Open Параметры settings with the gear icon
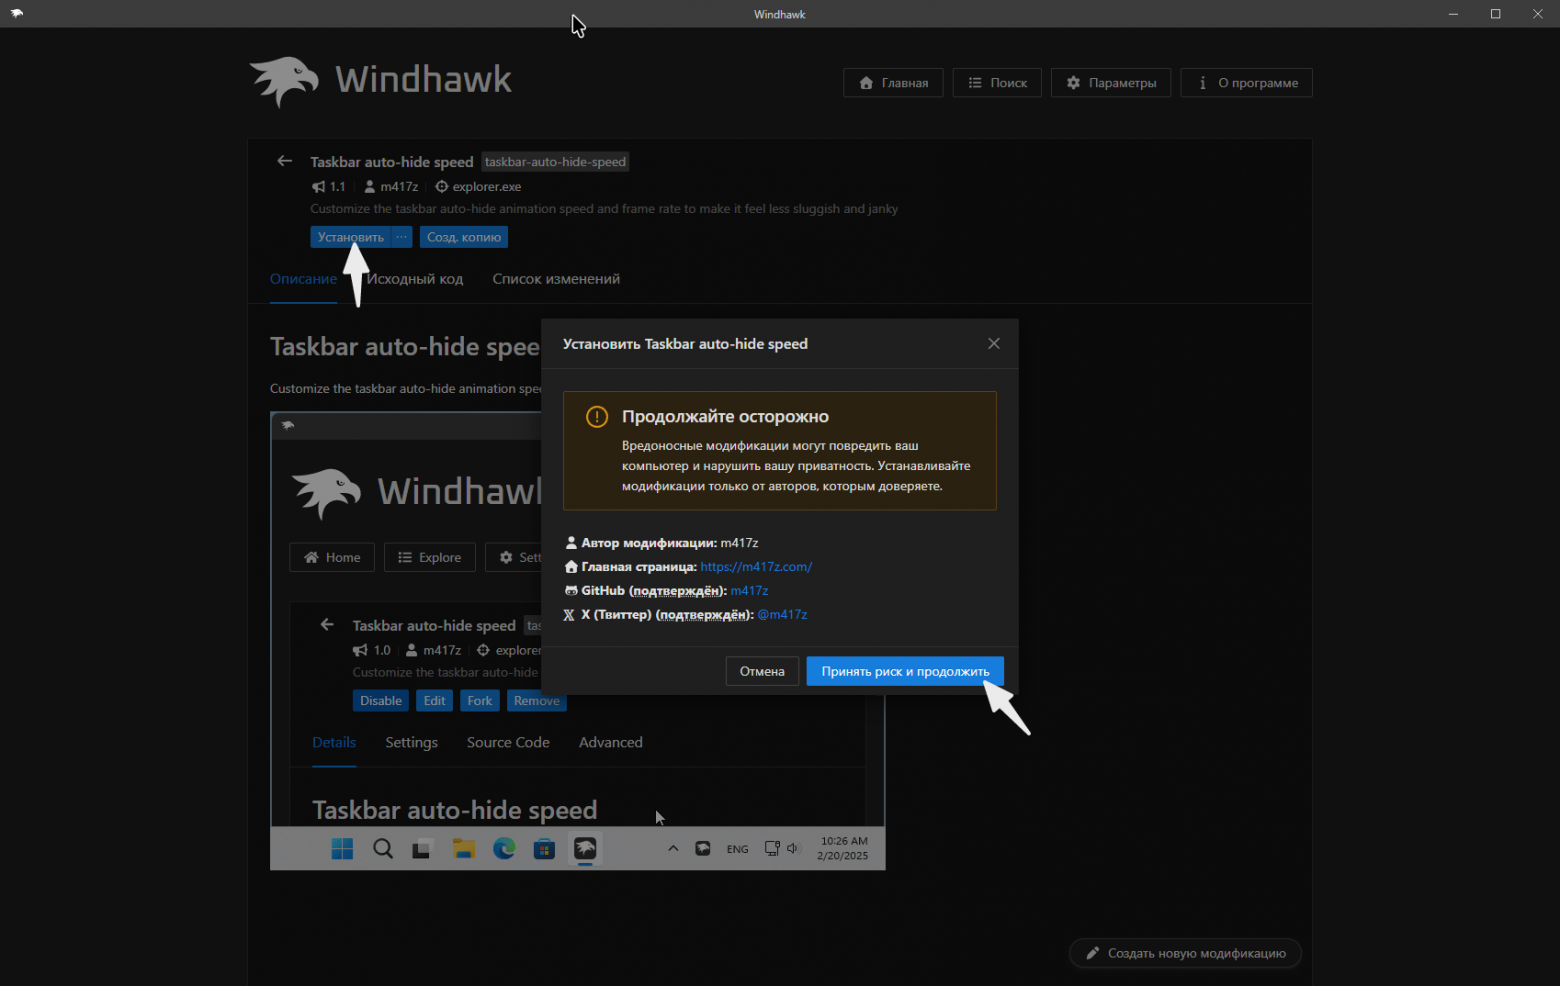Image resolution: width=1560 pixels, height=986 pixels. point(1111,83)
